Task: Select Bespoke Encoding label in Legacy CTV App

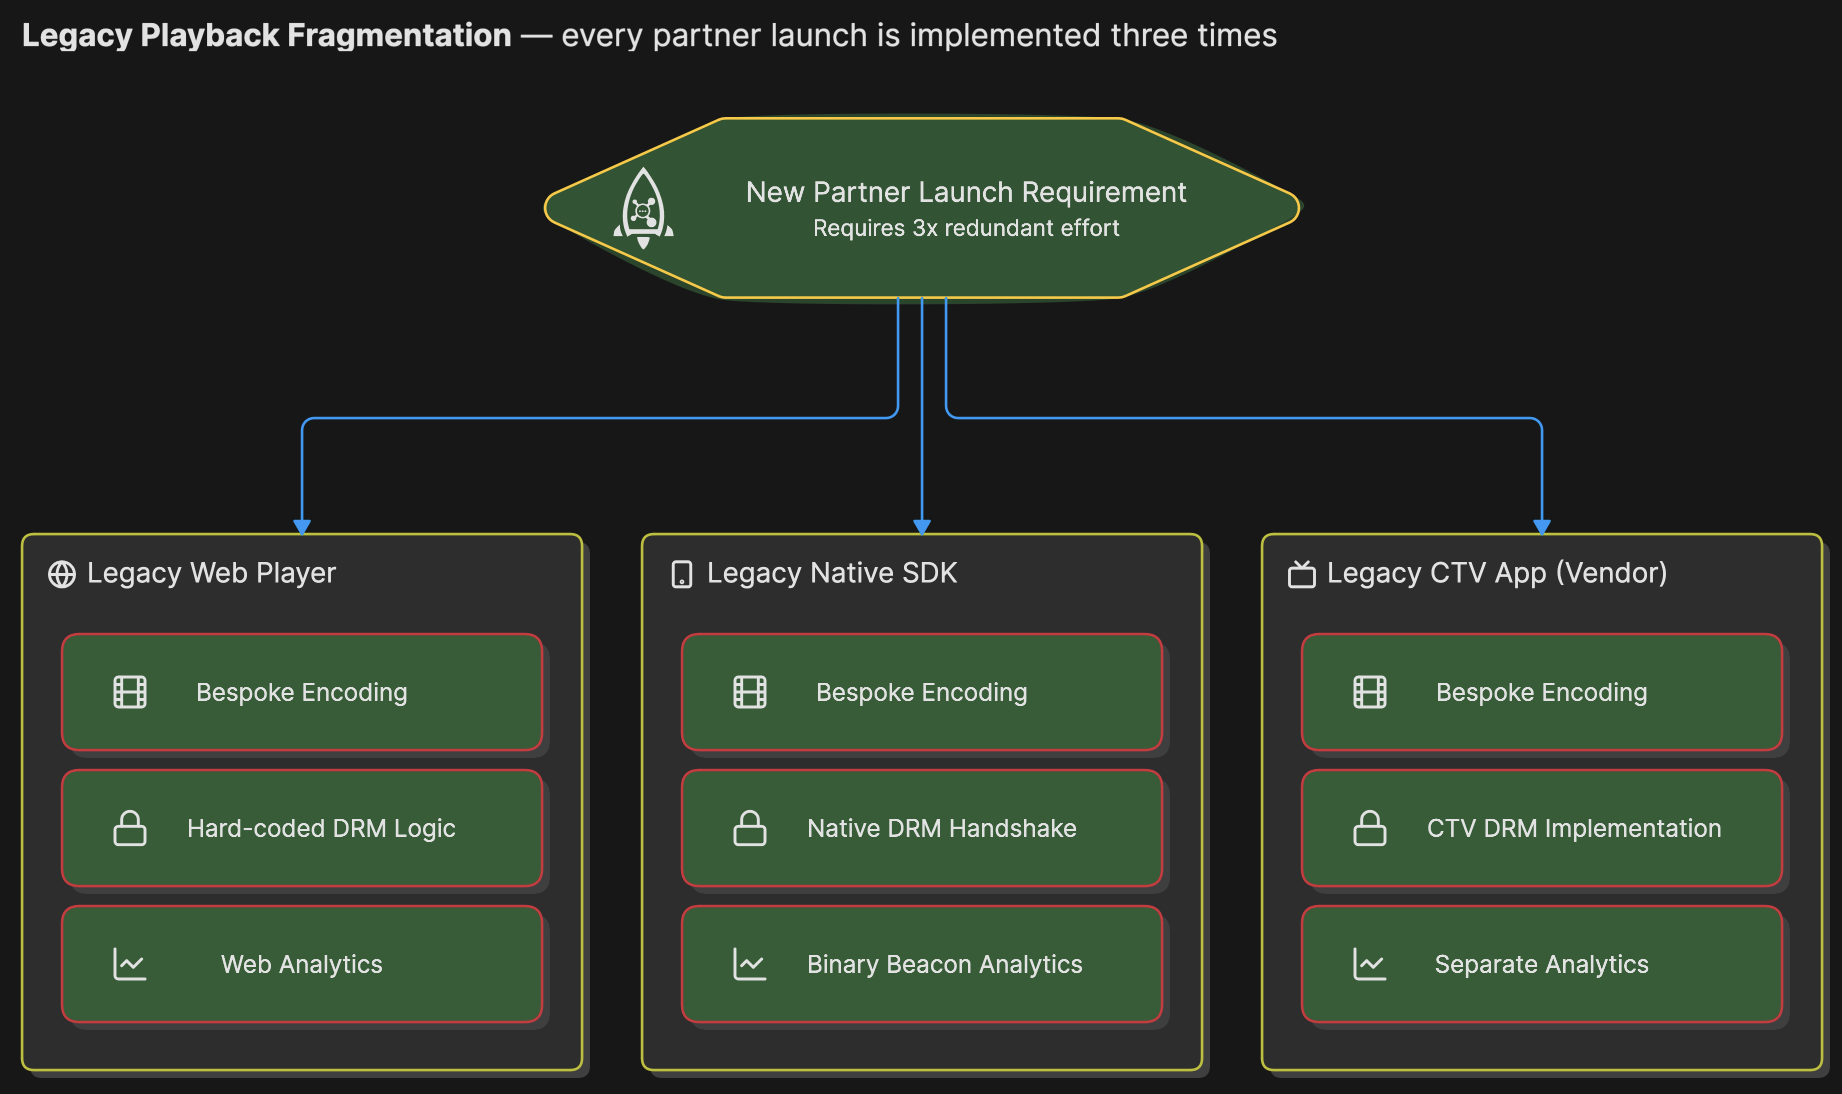Action: [1542, 692]
